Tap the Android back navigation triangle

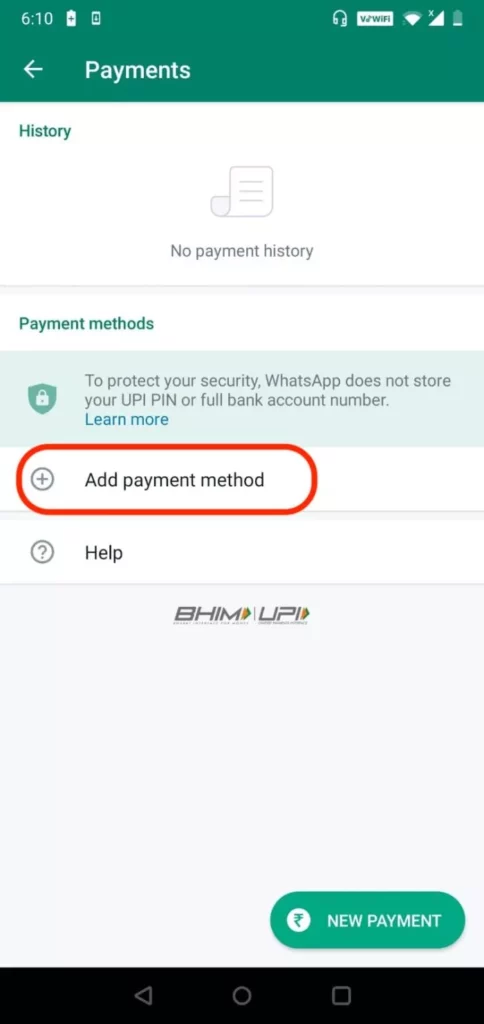coord(142,995)
